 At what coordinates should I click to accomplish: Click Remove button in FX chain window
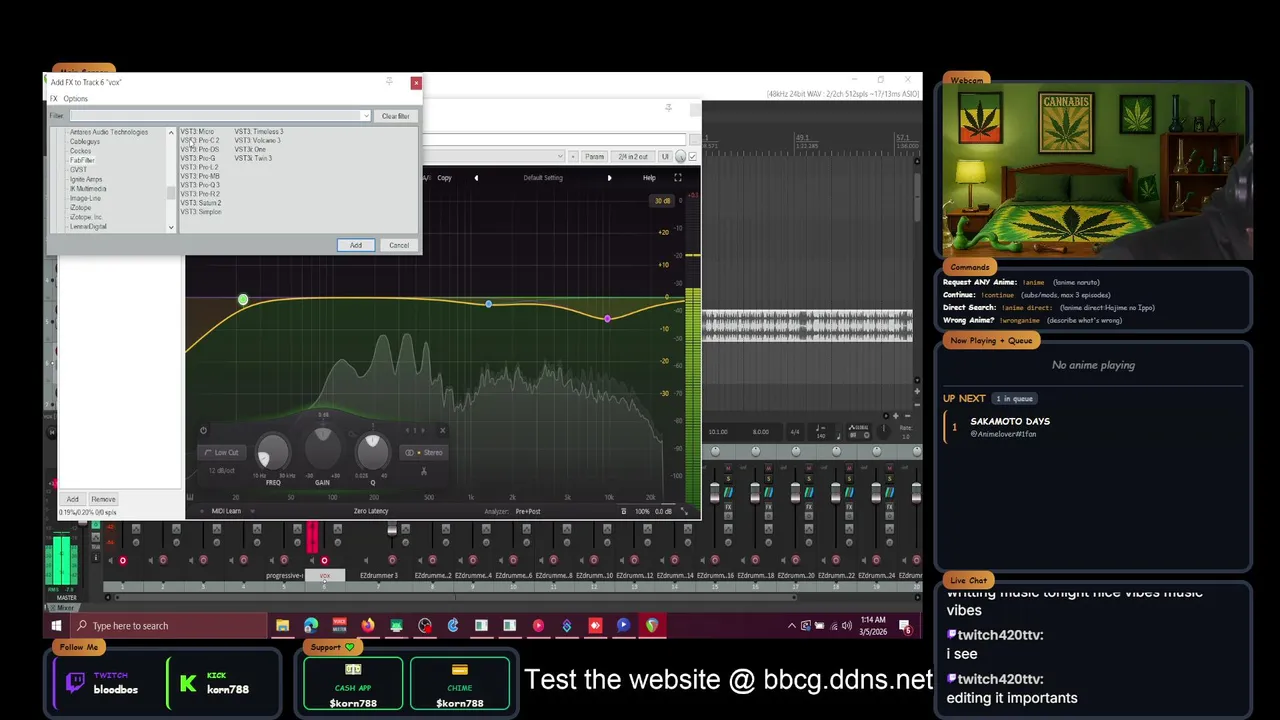[103, 499]
